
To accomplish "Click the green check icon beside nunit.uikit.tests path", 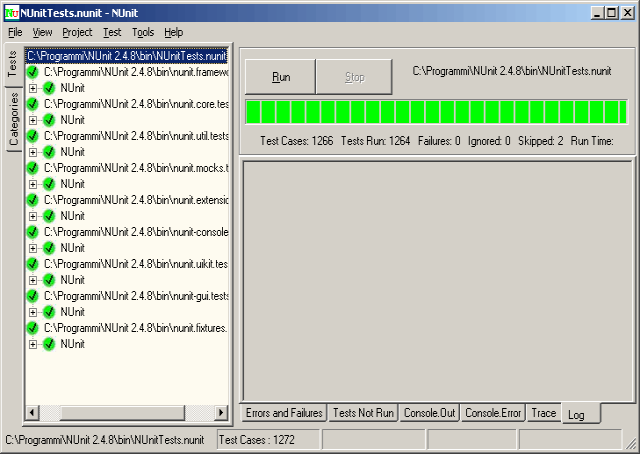I will (32, 264).
